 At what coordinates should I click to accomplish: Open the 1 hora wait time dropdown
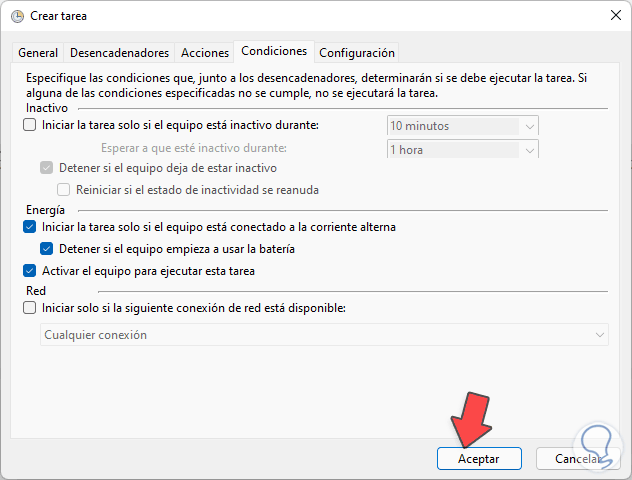[x=529, y=149]
